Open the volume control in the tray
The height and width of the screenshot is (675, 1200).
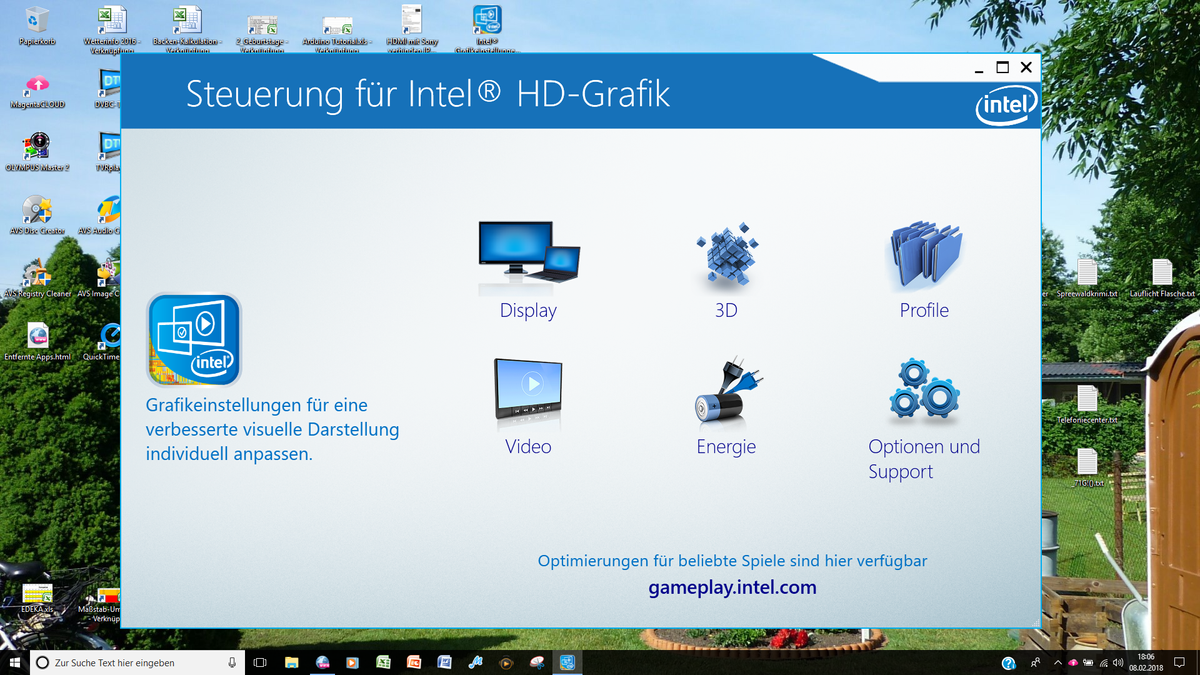(1117, 662)
